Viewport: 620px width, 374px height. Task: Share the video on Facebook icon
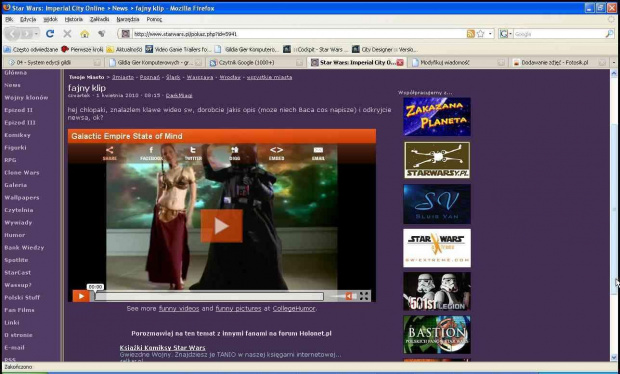(151, 153)
